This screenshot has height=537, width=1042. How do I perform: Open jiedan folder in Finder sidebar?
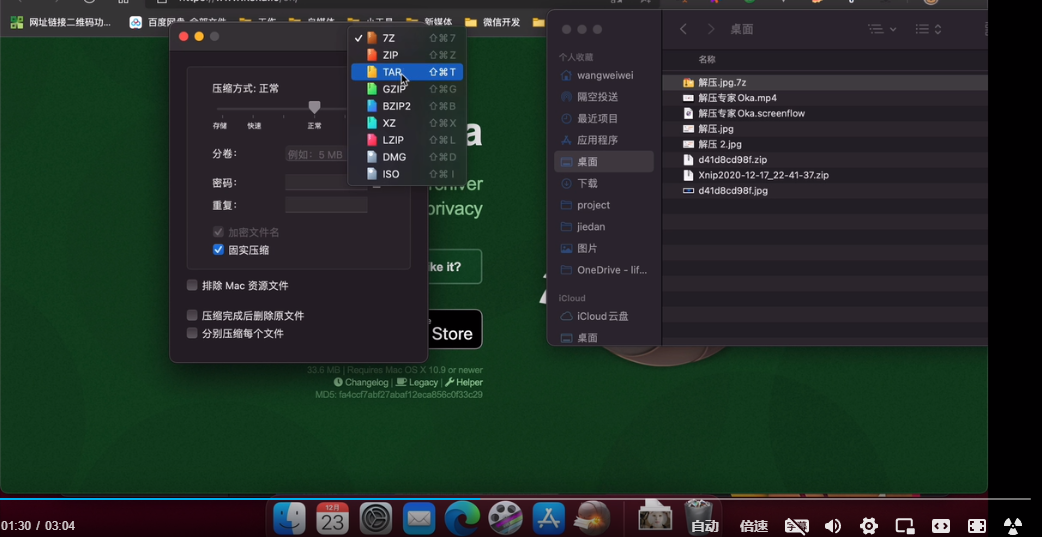click(604, 227)
